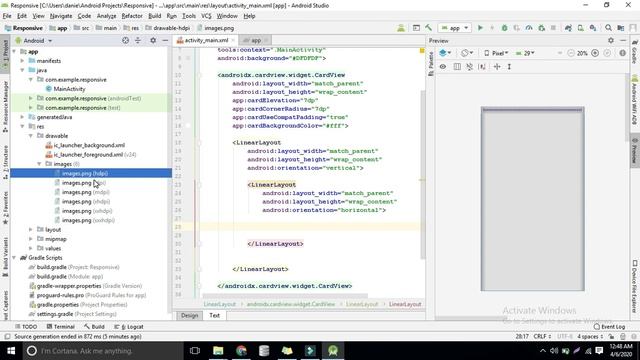Click CRLF line separator in status bar
Viewport: 640px width, 360px height.
(542, 337)
